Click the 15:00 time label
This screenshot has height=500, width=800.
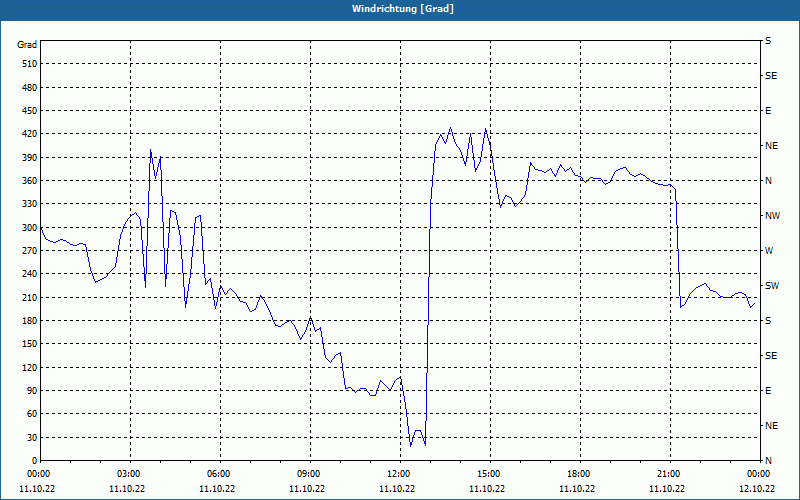point(490,474)
